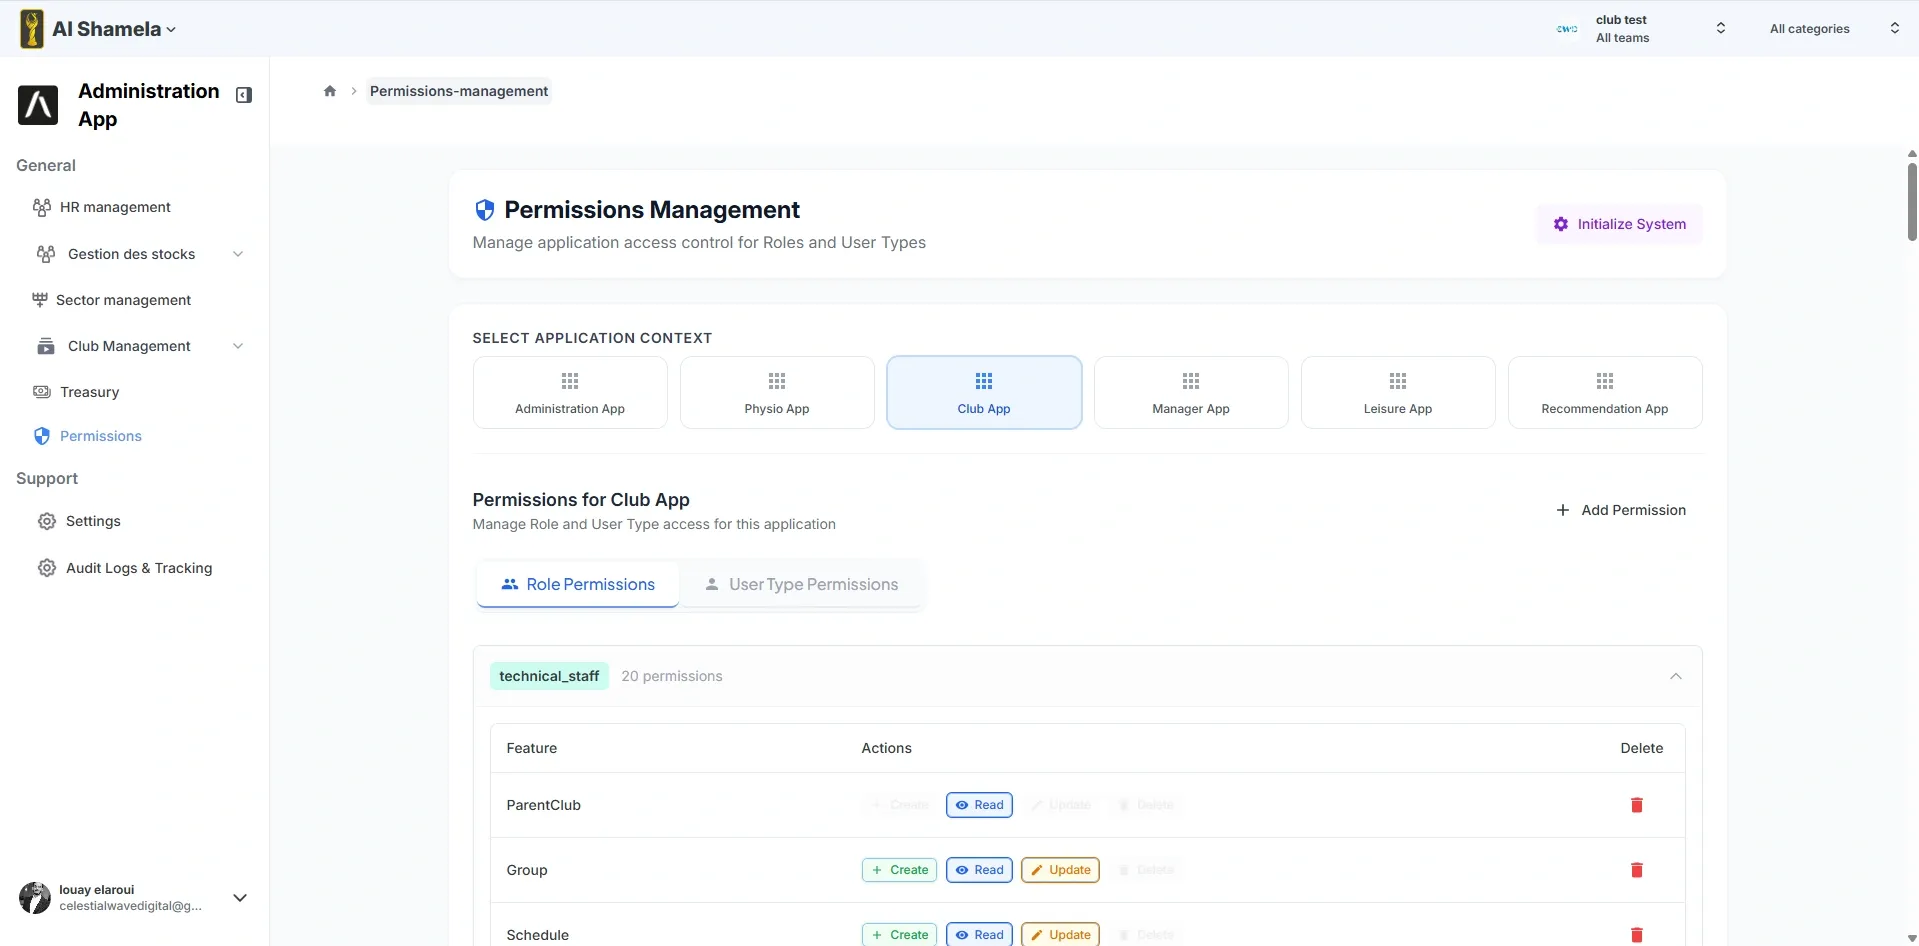
Task: Click the page vertical scrollbar thumb
Action: click(1911, 200)
